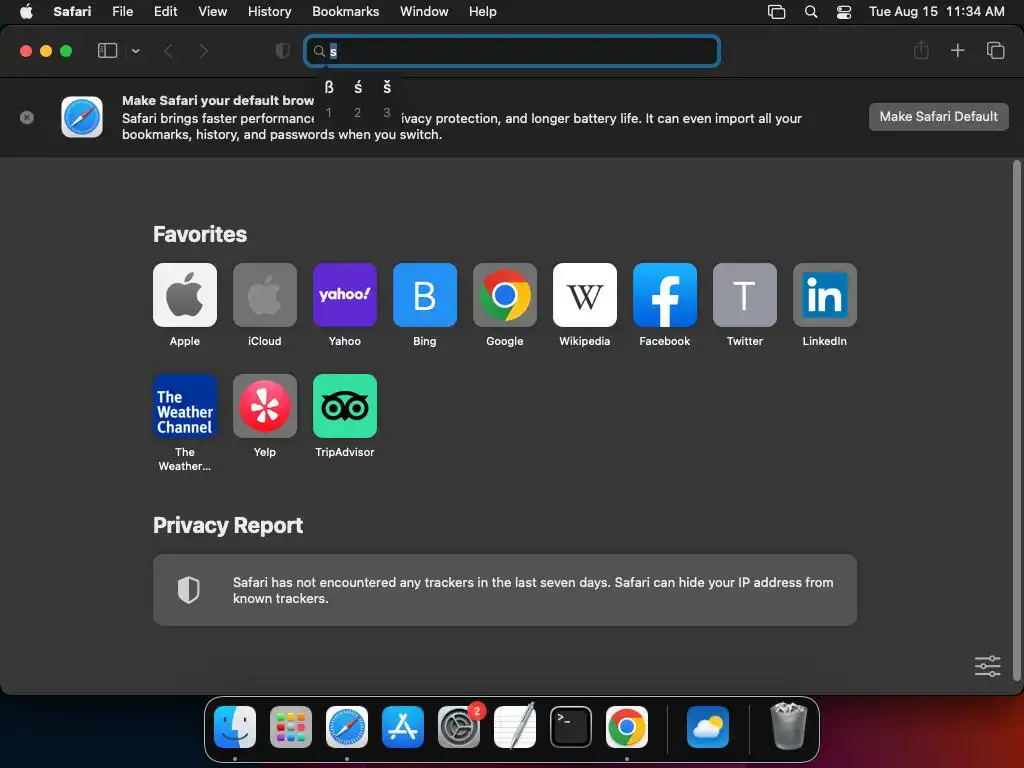Open the File menu
The image size is (1024, 768).
click(122, 12)
